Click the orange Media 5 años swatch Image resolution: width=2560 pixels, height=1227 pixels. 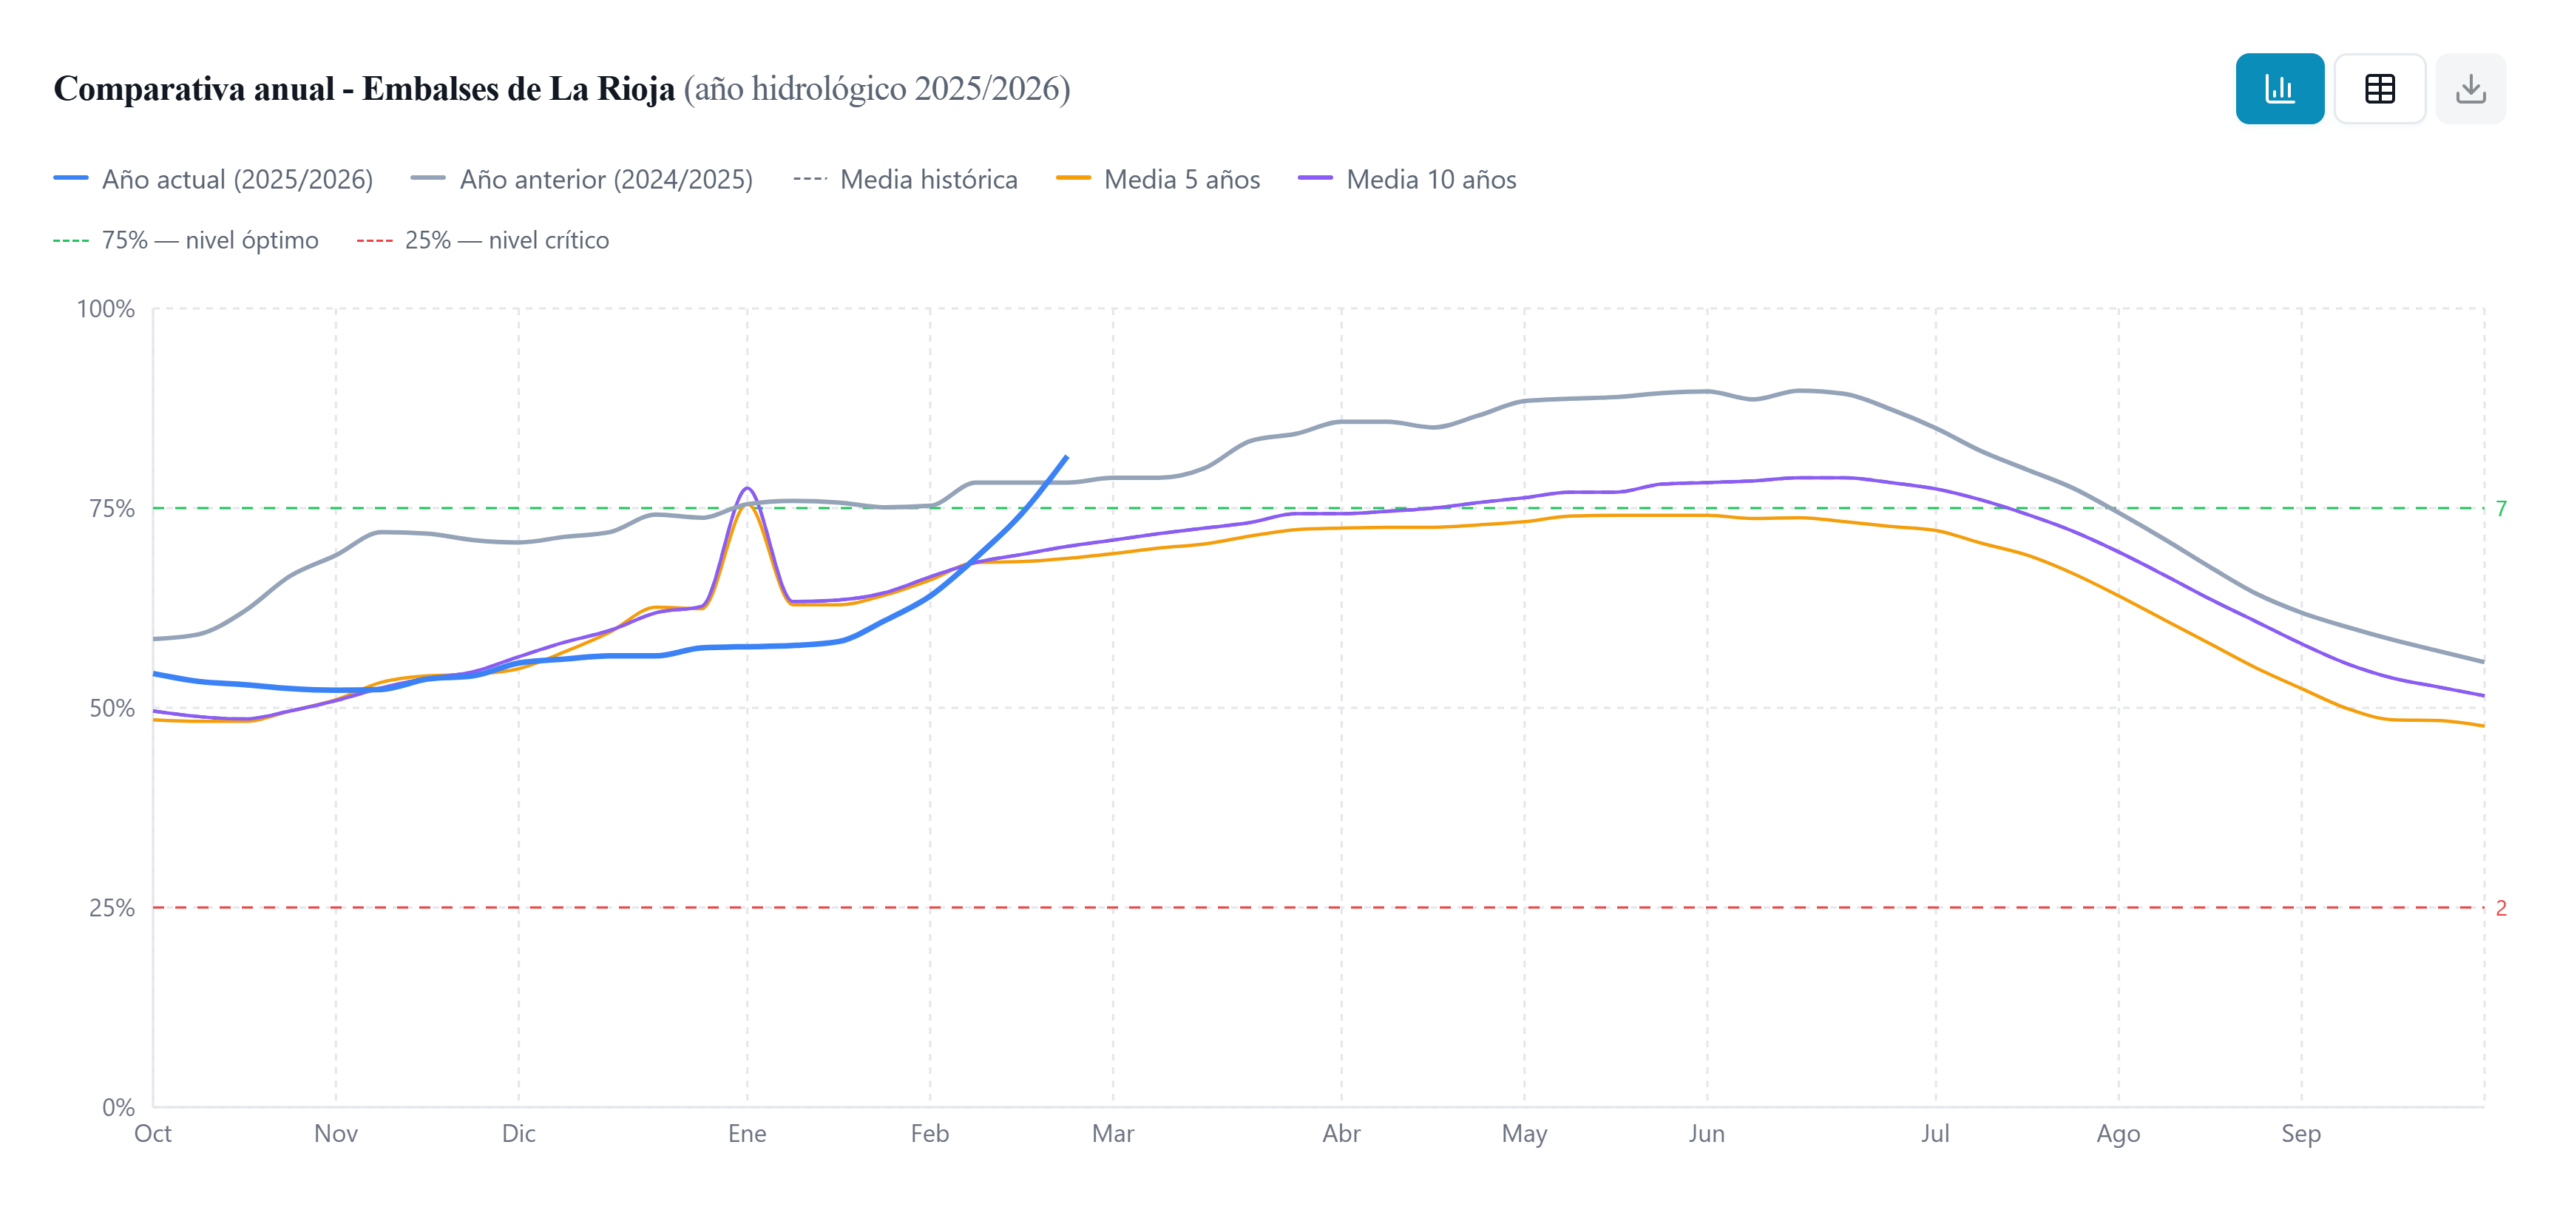click(x=1072, y=179)
